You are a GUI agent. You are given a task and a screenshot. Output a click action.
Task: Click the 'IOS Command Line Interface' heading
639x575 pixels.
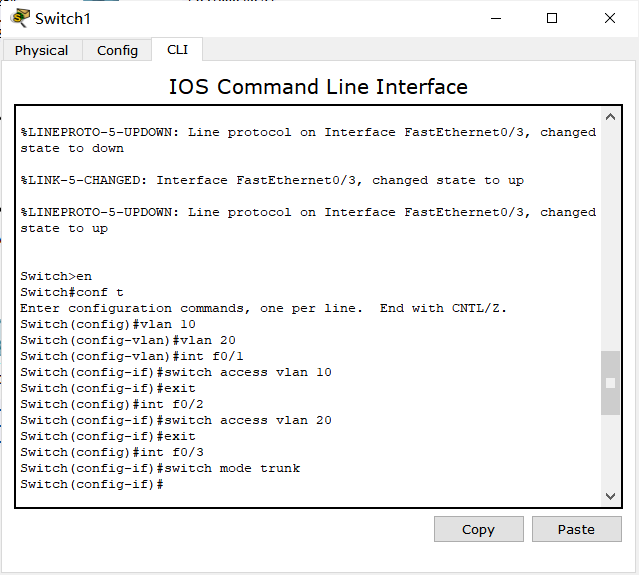[x=318, y=87]
